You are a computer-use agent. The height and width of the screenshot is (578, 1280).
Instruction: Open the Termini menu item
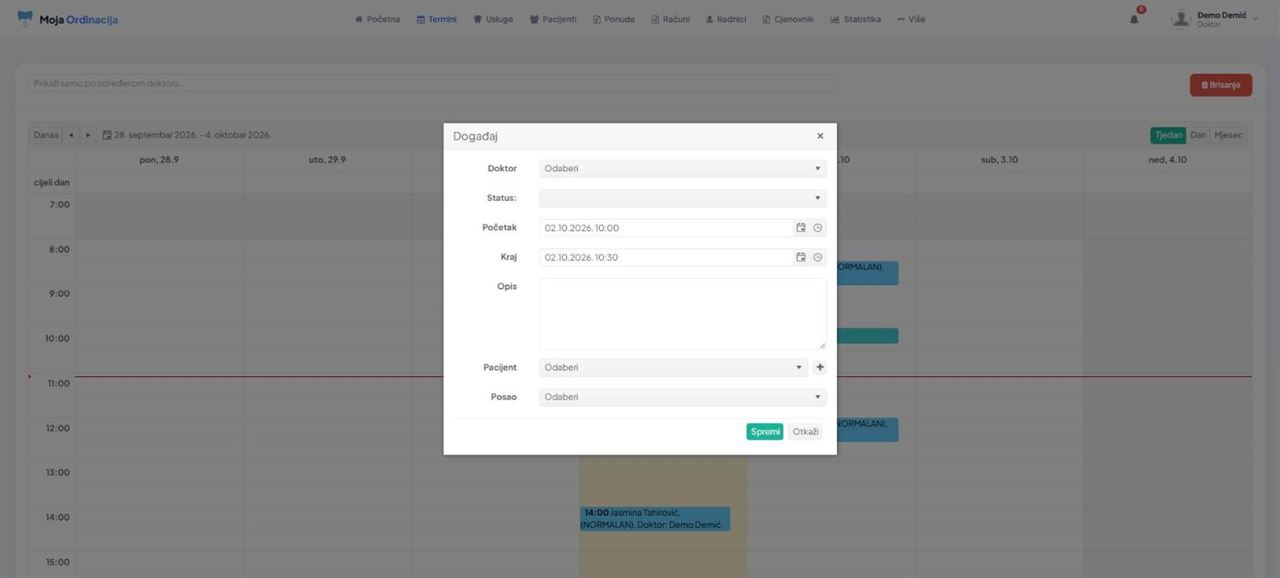(437, 19)
